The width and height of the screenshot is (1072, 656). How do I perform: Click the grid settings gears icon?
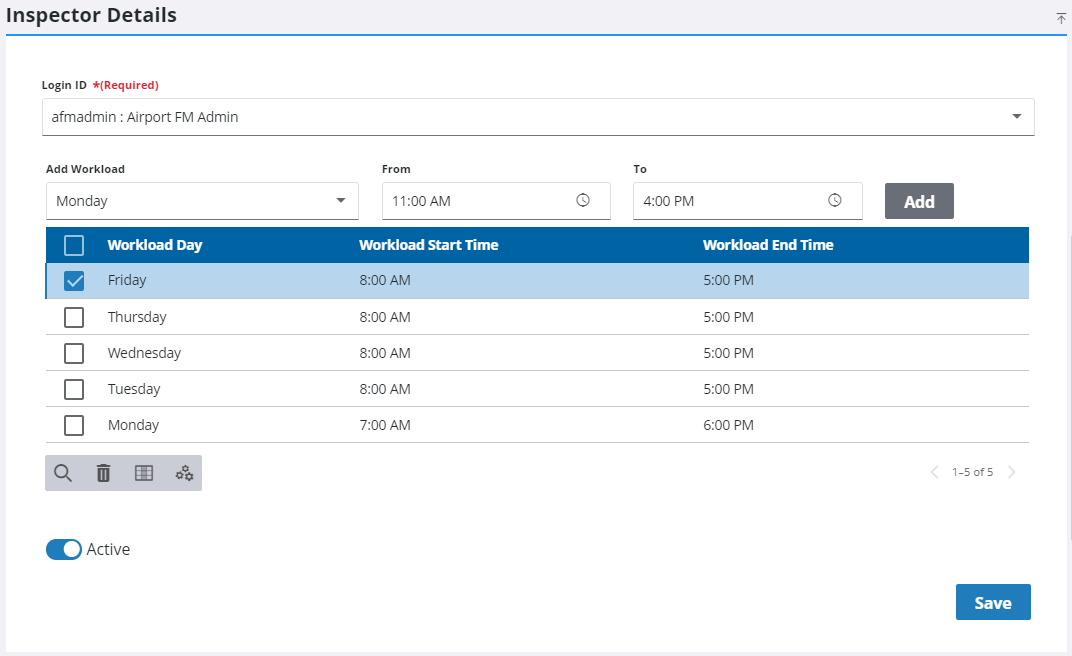184,473
